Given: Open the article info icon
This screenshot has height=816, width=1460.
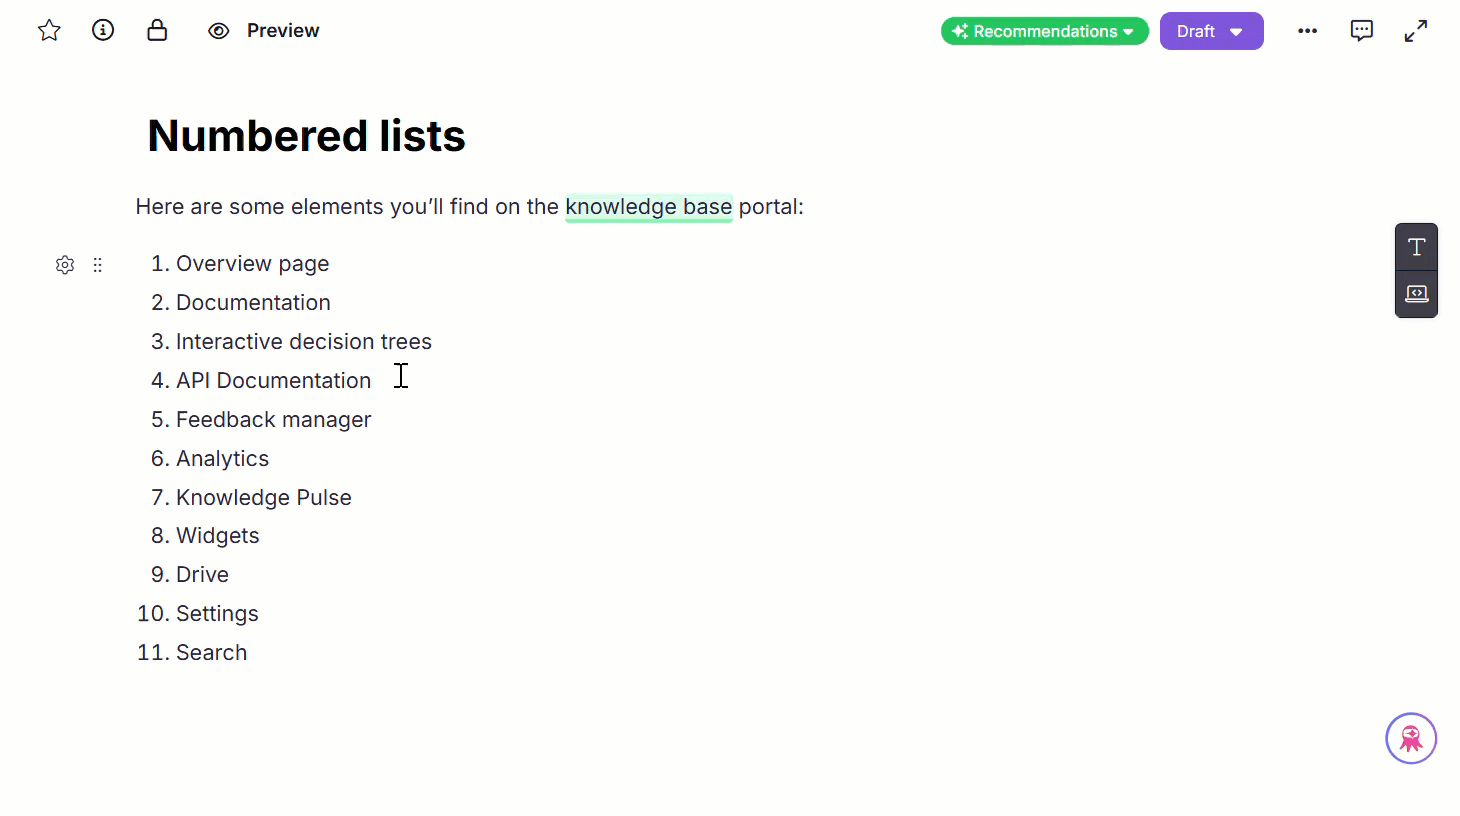Looking at the screenshot, I should coord(103,31).
